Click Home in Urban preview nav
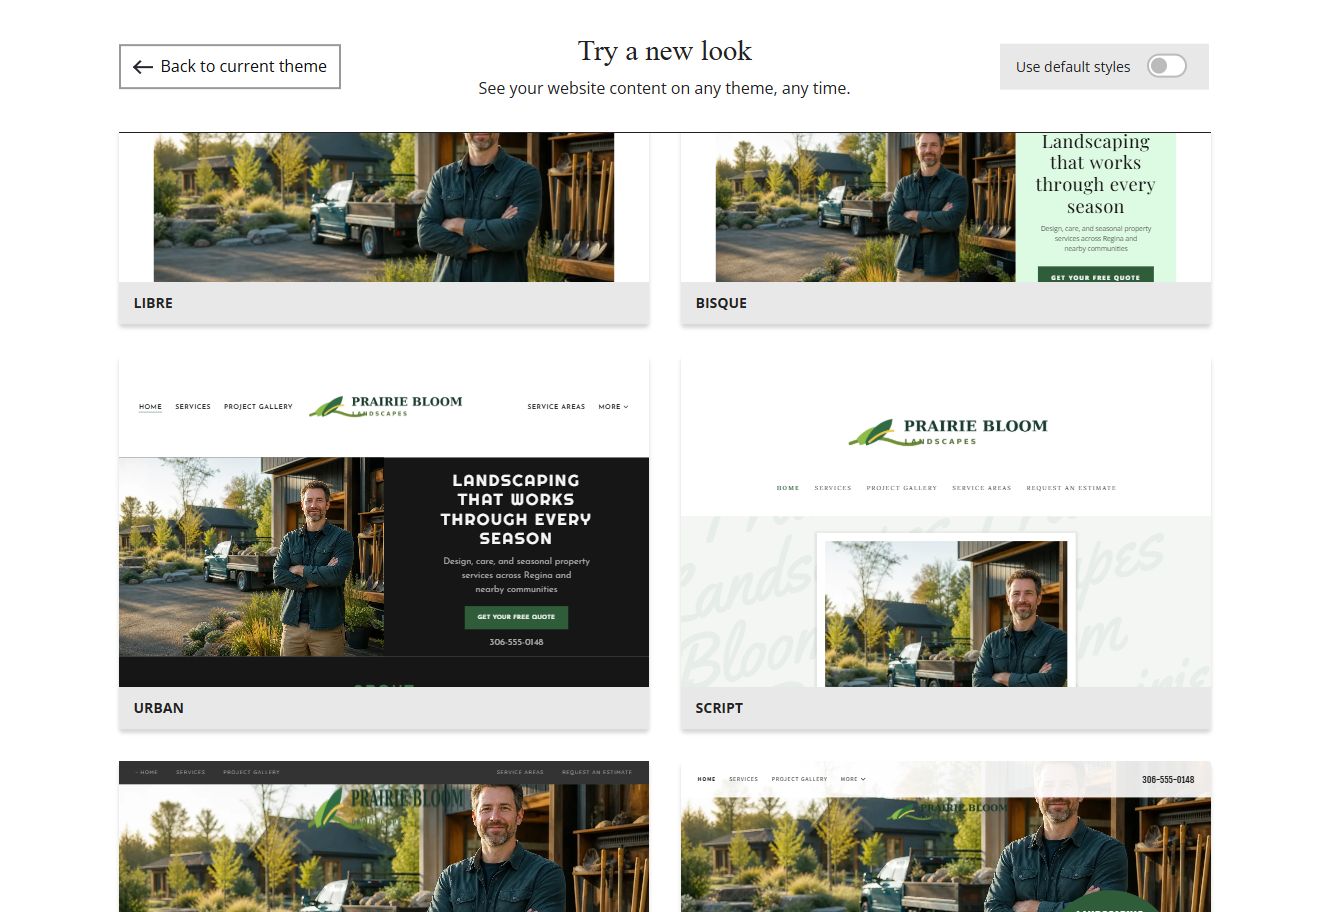This screenshot has height=912, width=1329. click(x=150, y=407)
